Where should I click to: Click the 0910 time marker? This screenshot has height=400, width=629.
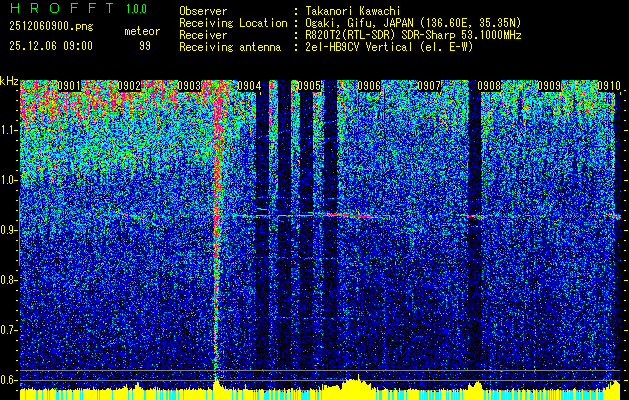(x=609, y=86)
